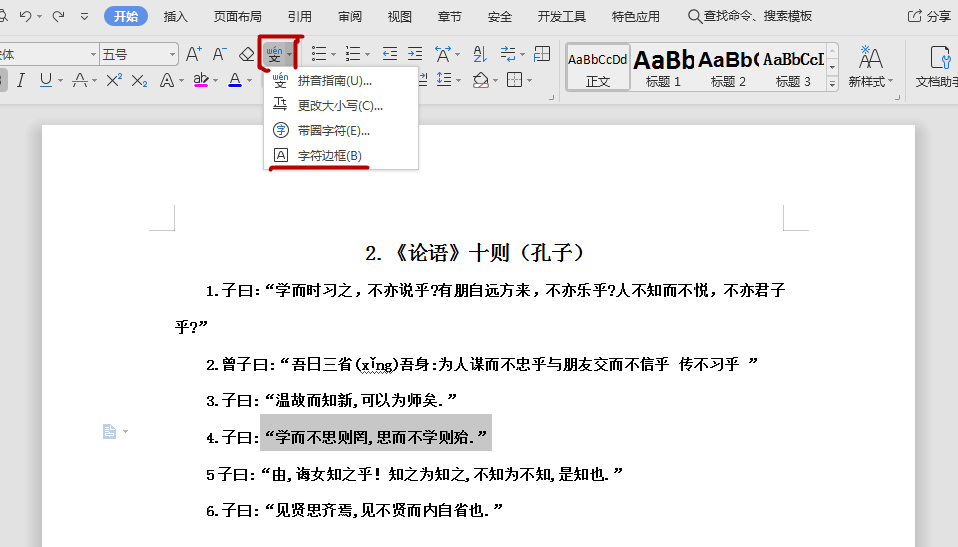Click the shading paint bucket icon
This screenshot has height=547, width=958.
pos(481,80)
